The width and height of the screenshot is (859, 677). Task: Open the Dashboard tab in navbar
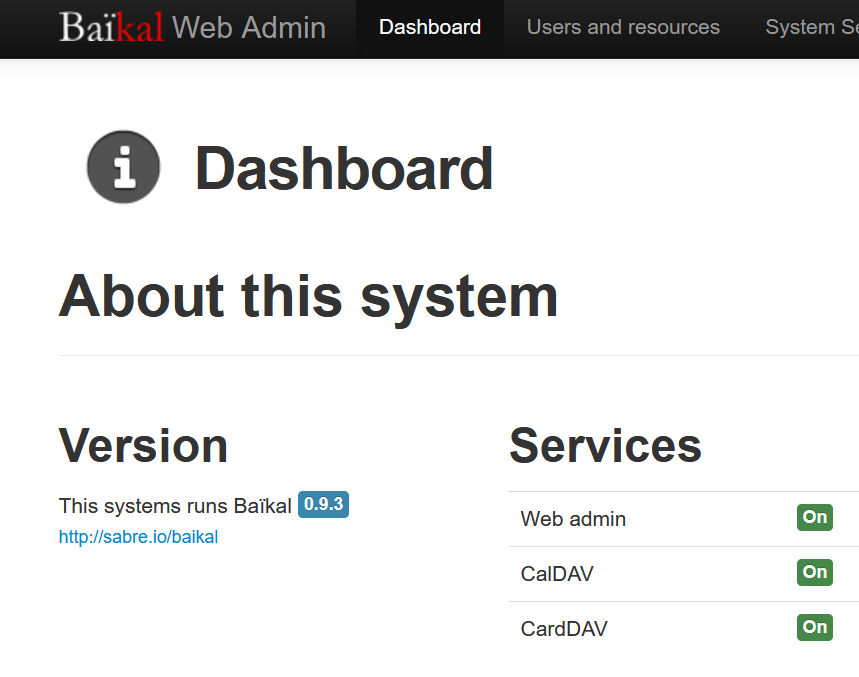coord(430,28)
